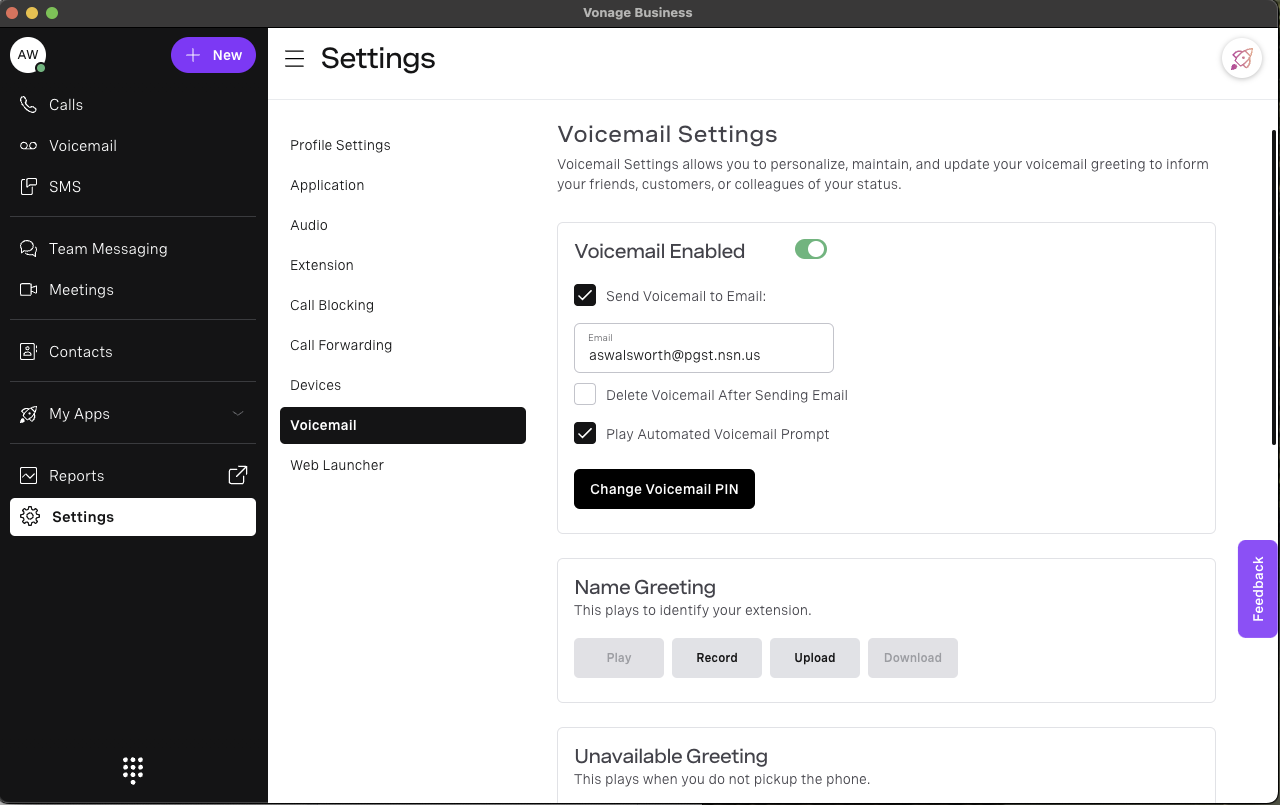Viewport: 1280px width, 805px height.
Task: Click the Reports chart icon
Action: (x=28, y=476)
